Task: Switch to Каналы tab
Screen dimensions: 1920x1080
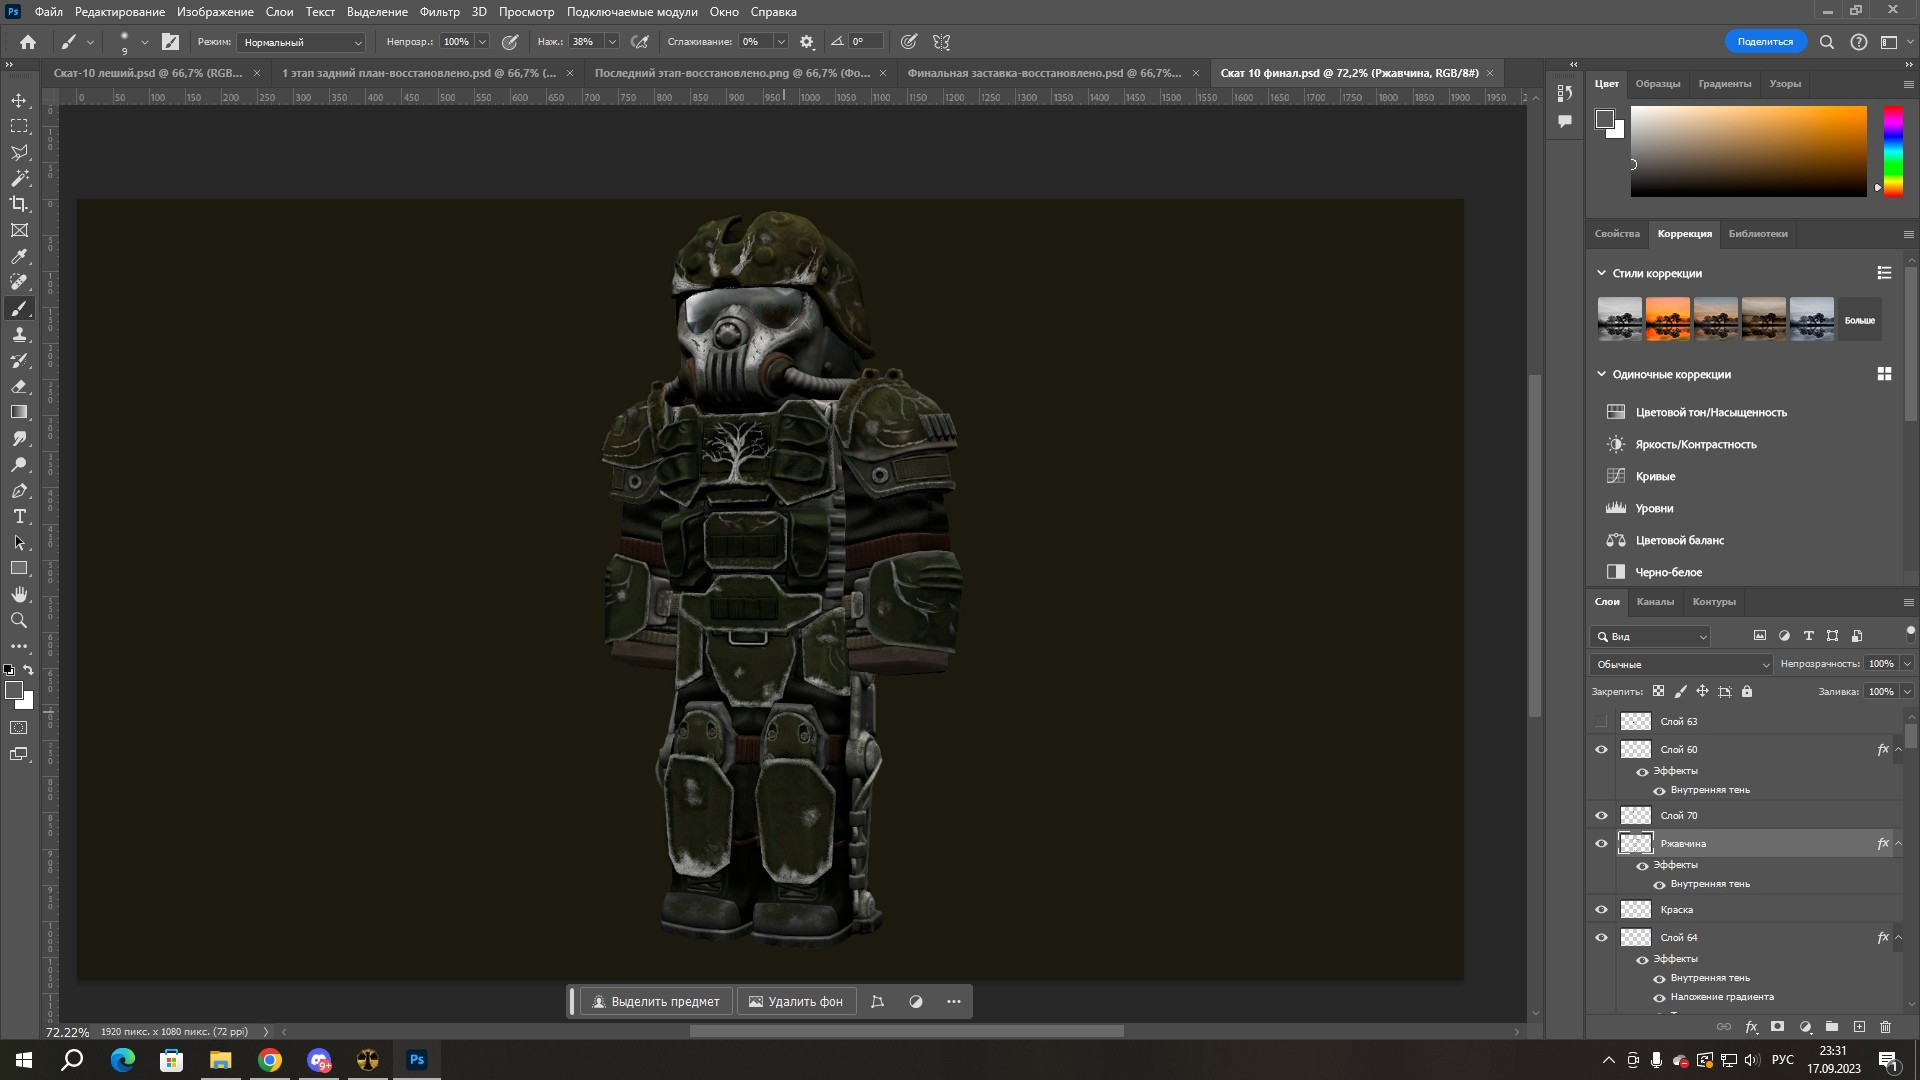Action: (x=1655, y=601)
